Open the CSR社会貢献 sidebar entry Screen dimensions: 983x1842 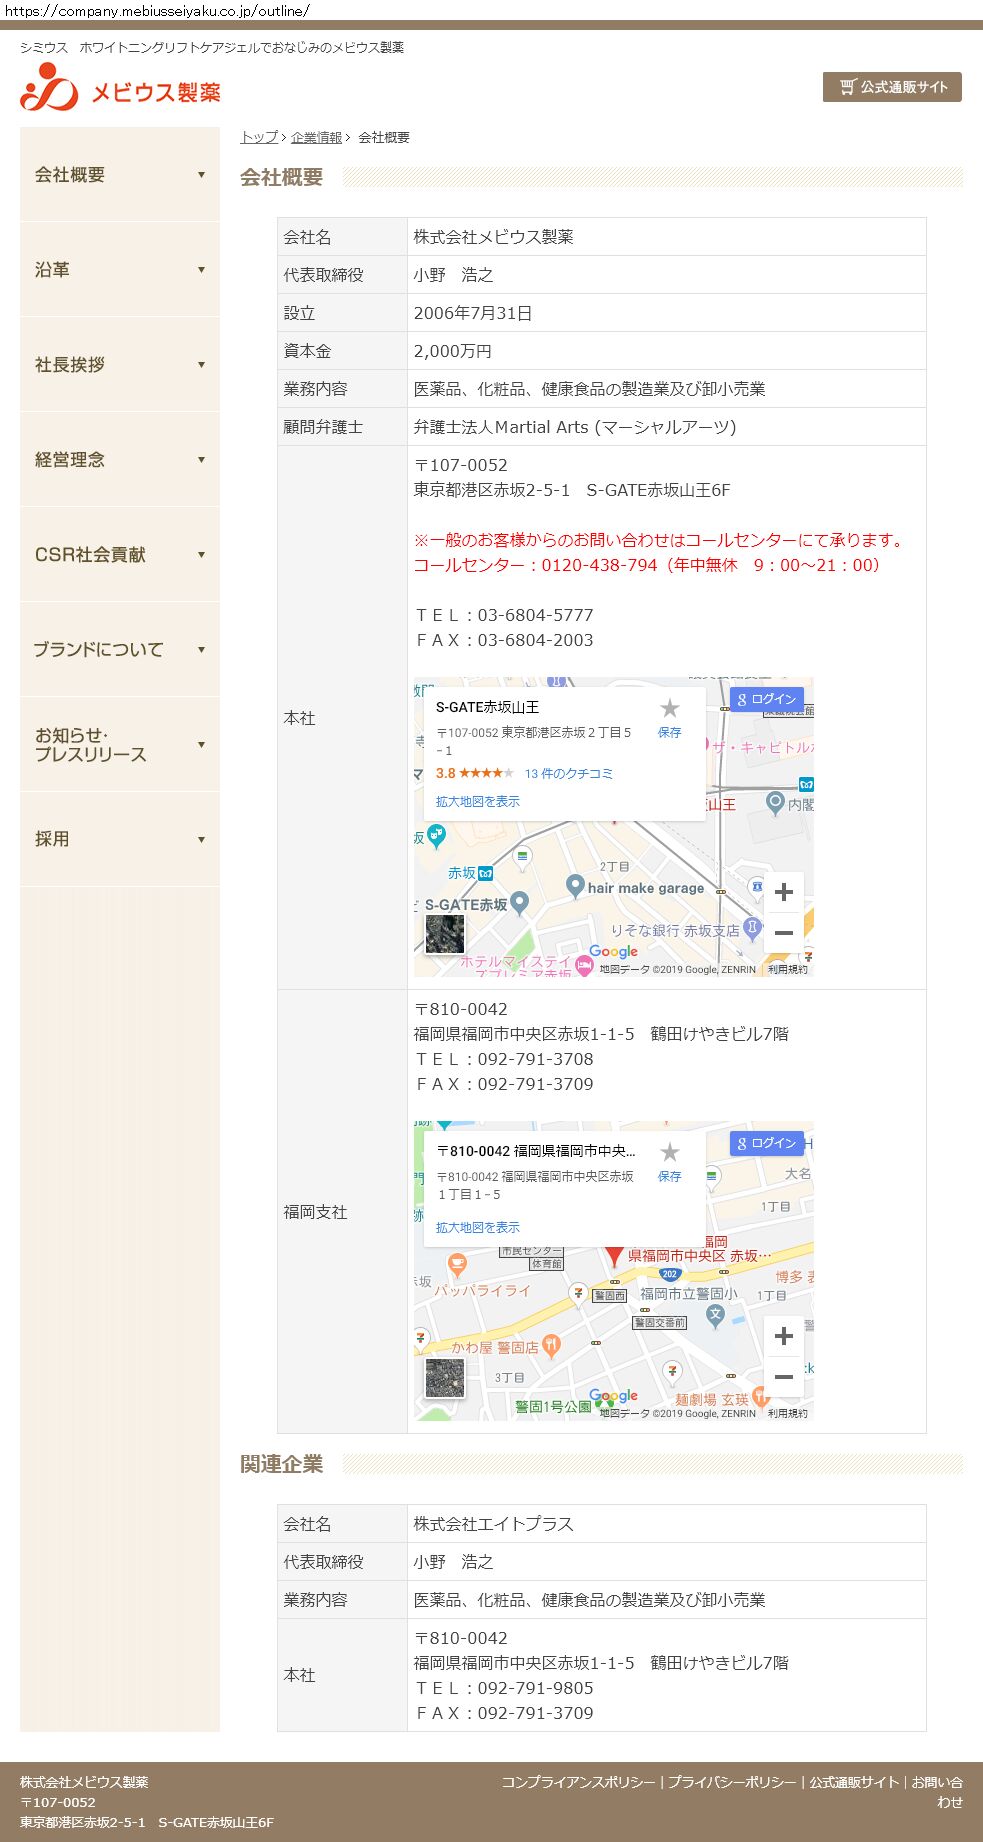[x=120, y=555]
